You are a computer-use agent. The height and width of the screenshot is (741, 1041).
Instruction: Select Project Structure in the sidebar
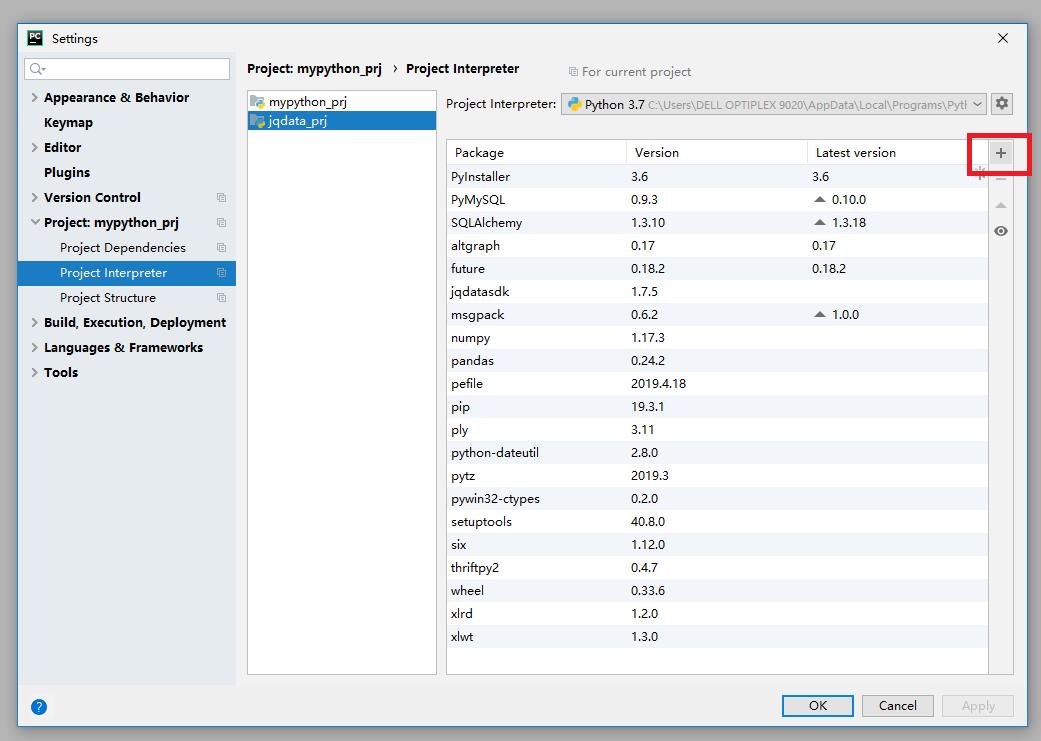pyautogui.click(x=108, y=298)
